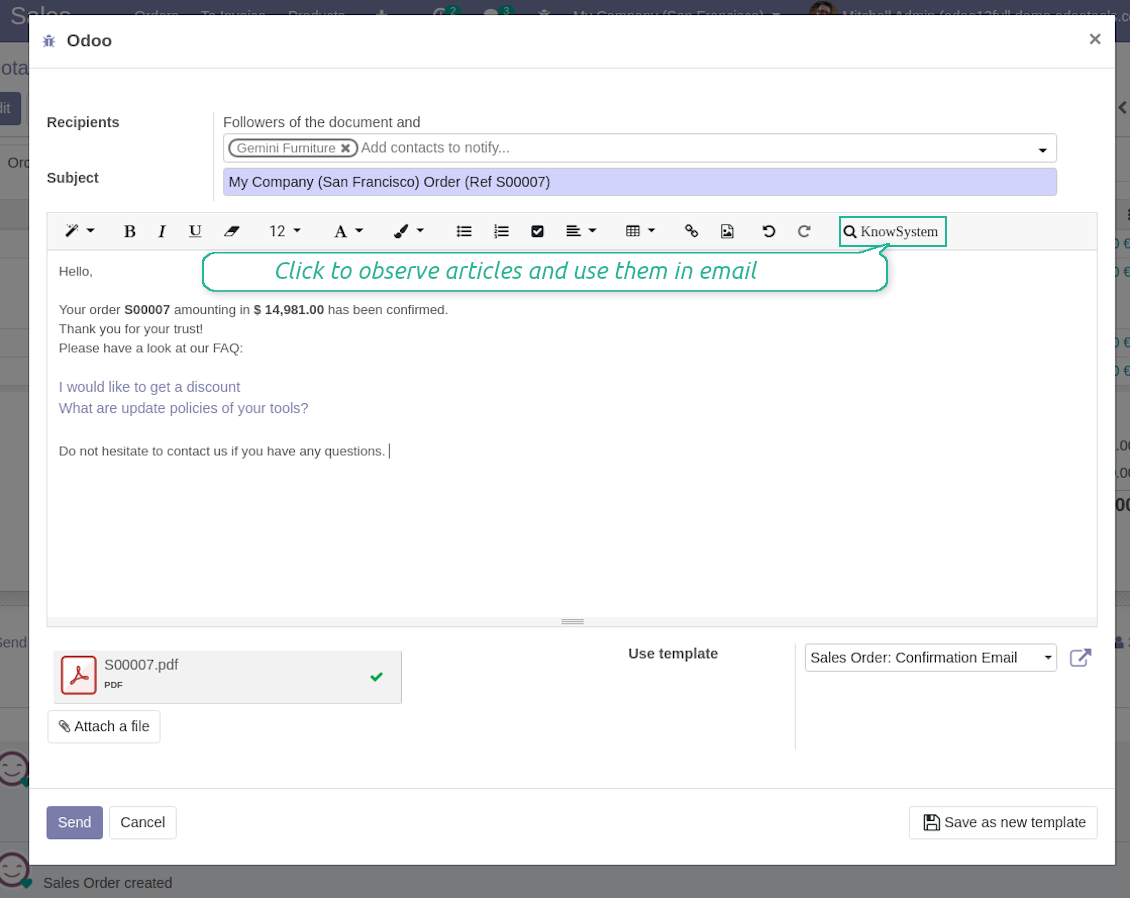
Task: Click the Odoo debug bug icon
Action: (x=49, y=41)
